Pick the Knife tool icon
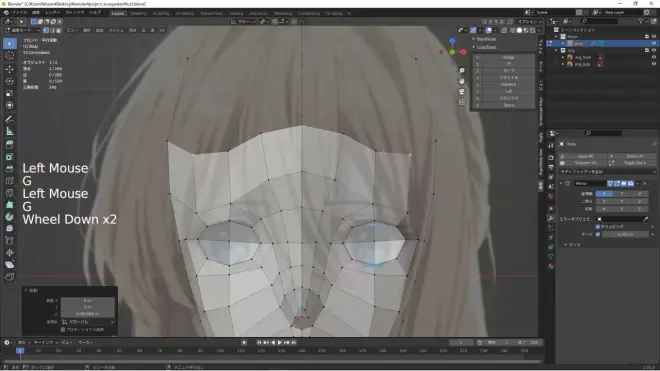This screenshot has height=371, width=660. click(10, 192)
